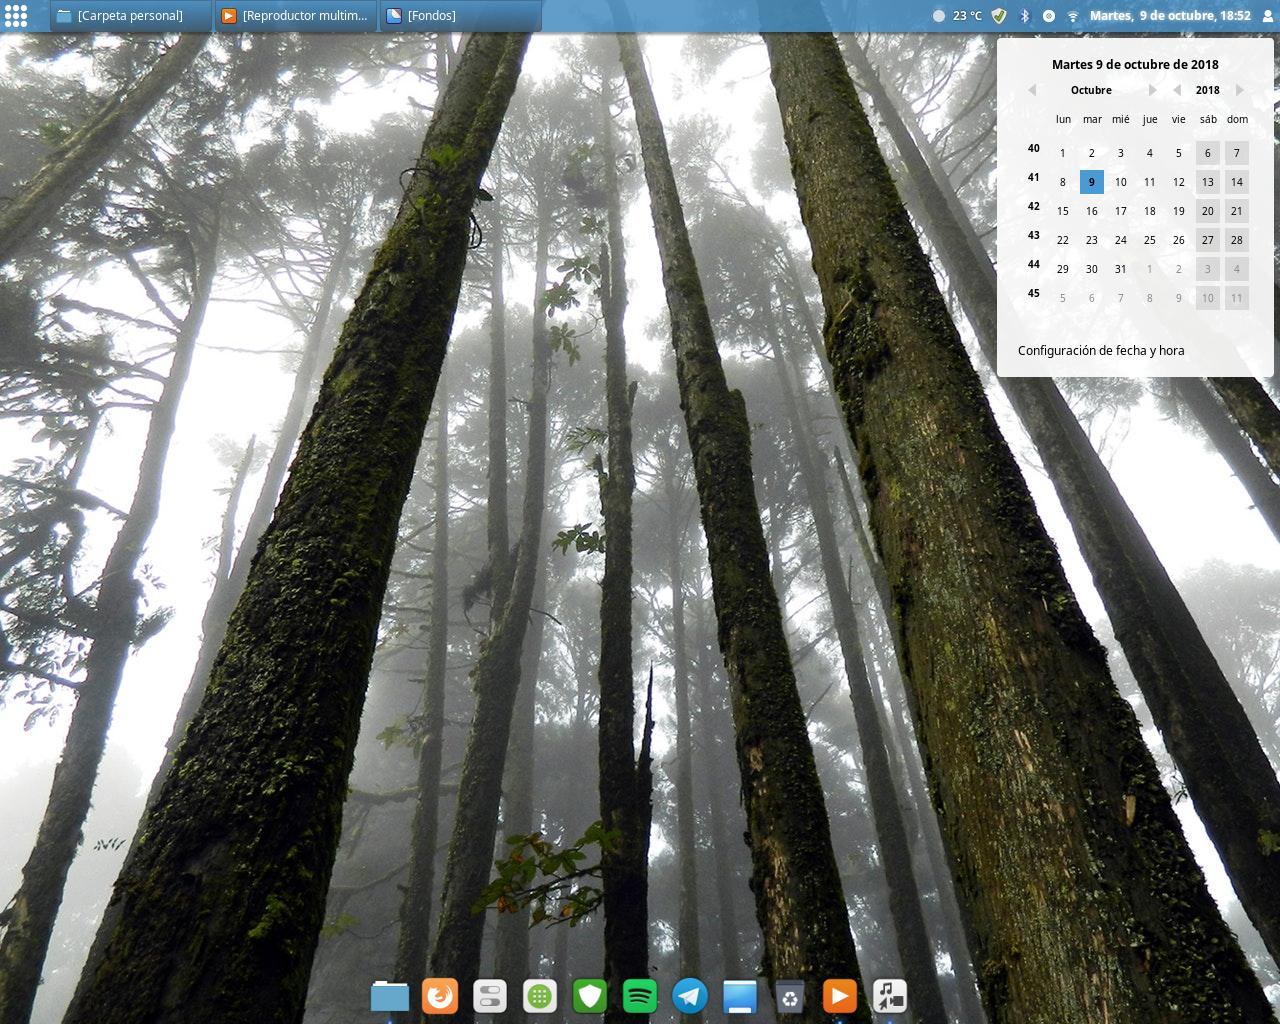The height and width of the screenshot is (1024, 1280).
Task: Click week number 43 in the calendar
Action: pos(1034,236)
